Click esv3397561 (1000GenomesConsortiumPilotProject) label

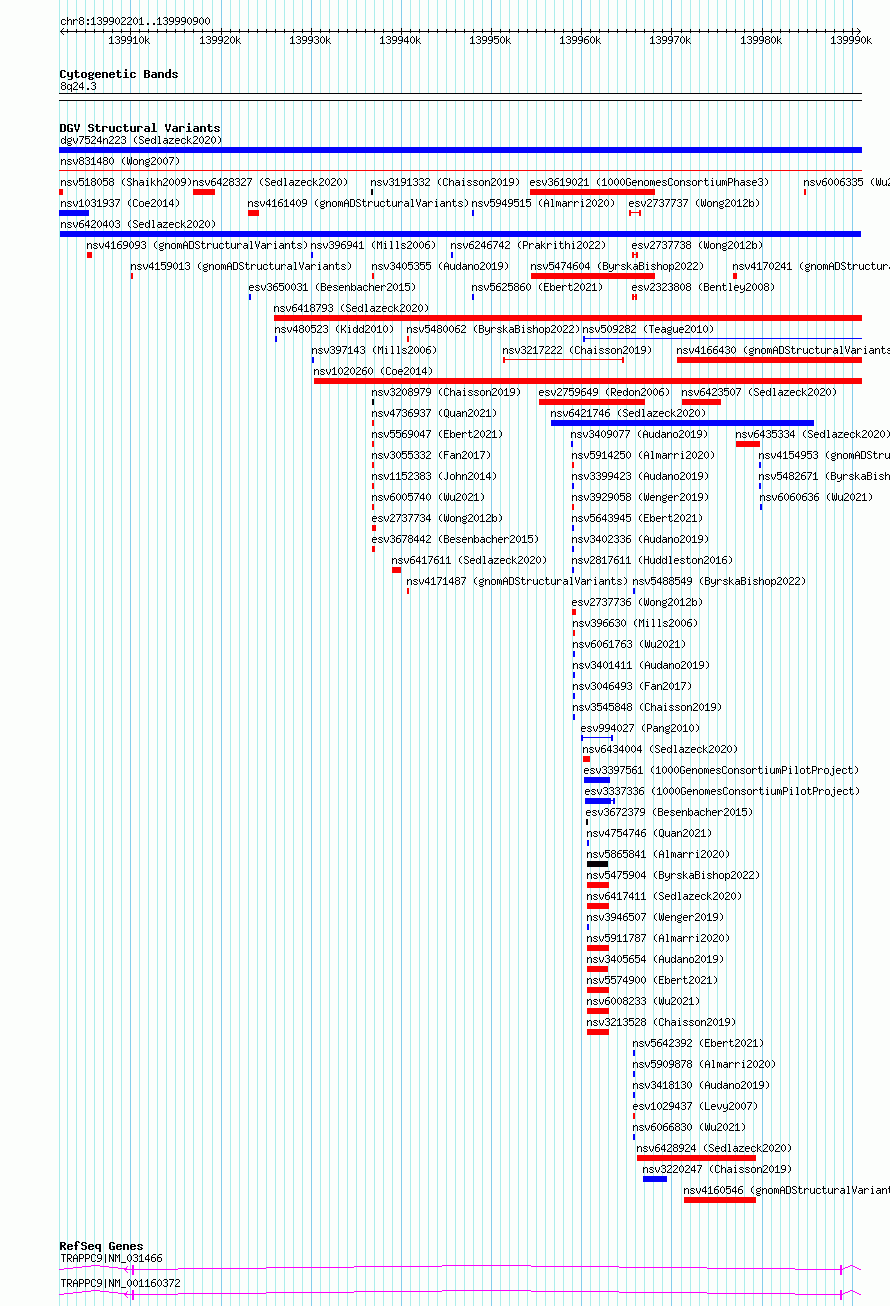(x=721, y=770)
